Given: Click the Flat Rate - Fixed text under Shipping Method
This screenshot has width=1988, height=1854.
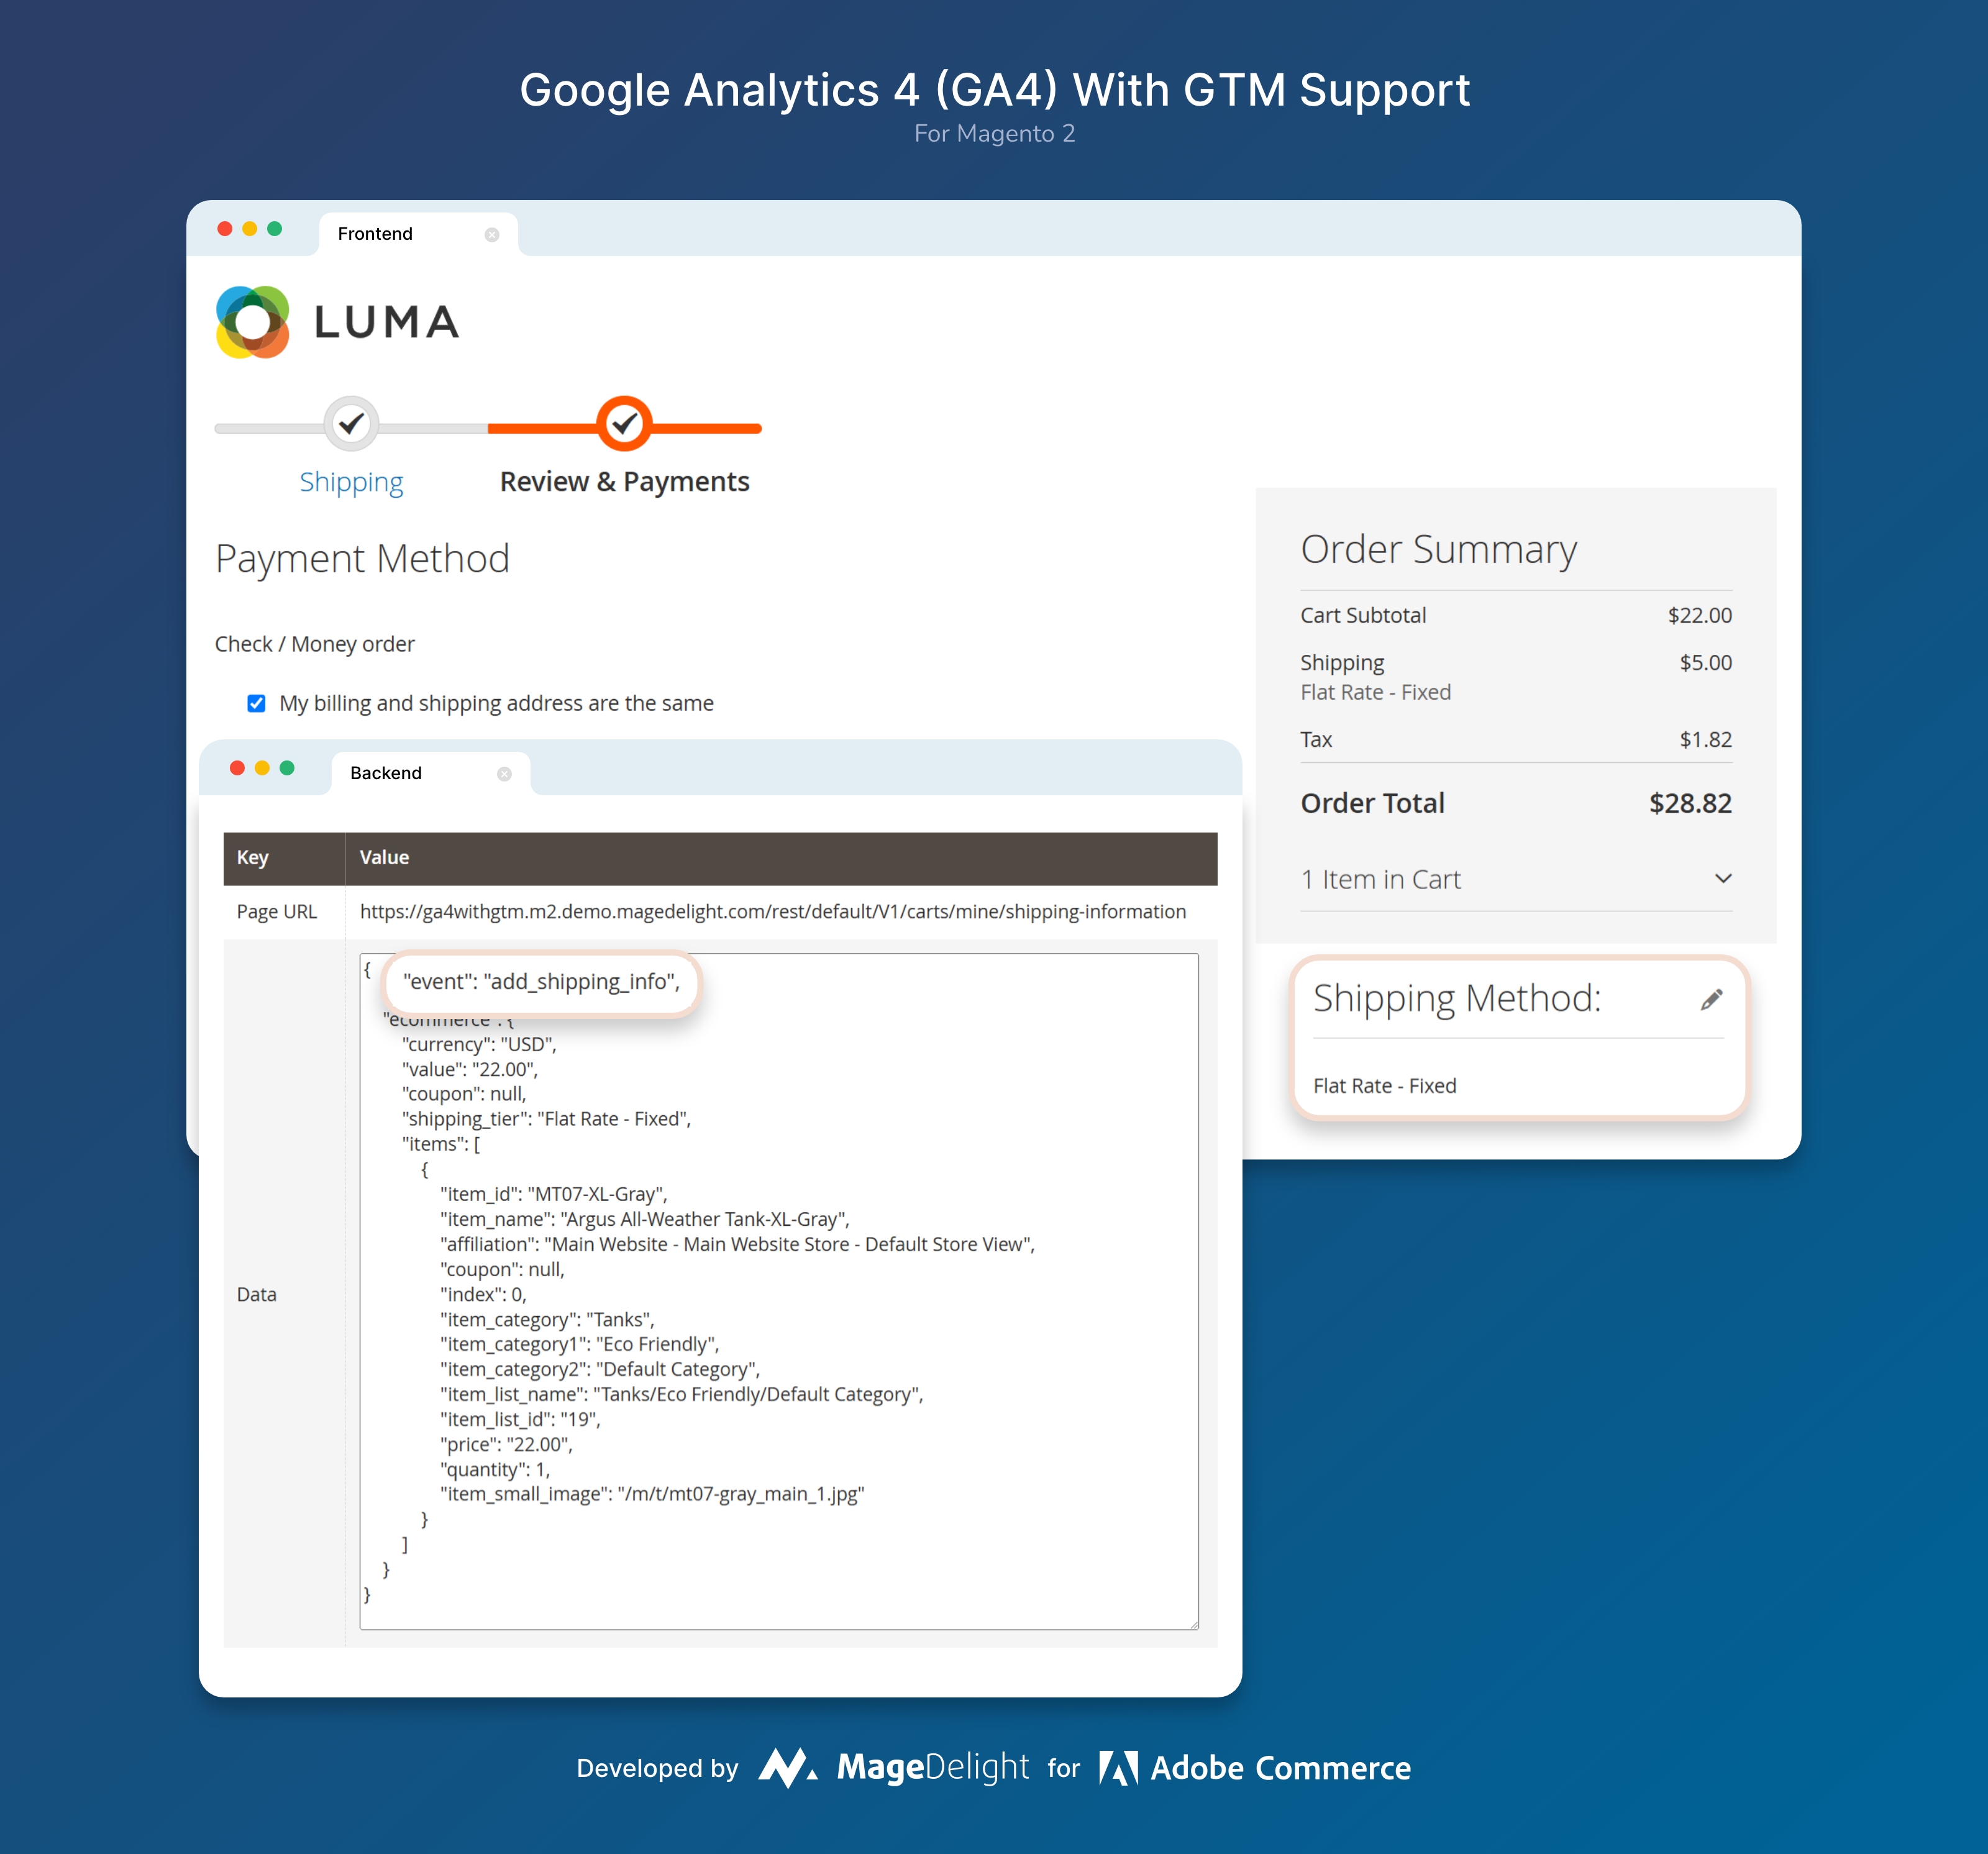Looking at the screenshot, I should pos(1384,1086).
